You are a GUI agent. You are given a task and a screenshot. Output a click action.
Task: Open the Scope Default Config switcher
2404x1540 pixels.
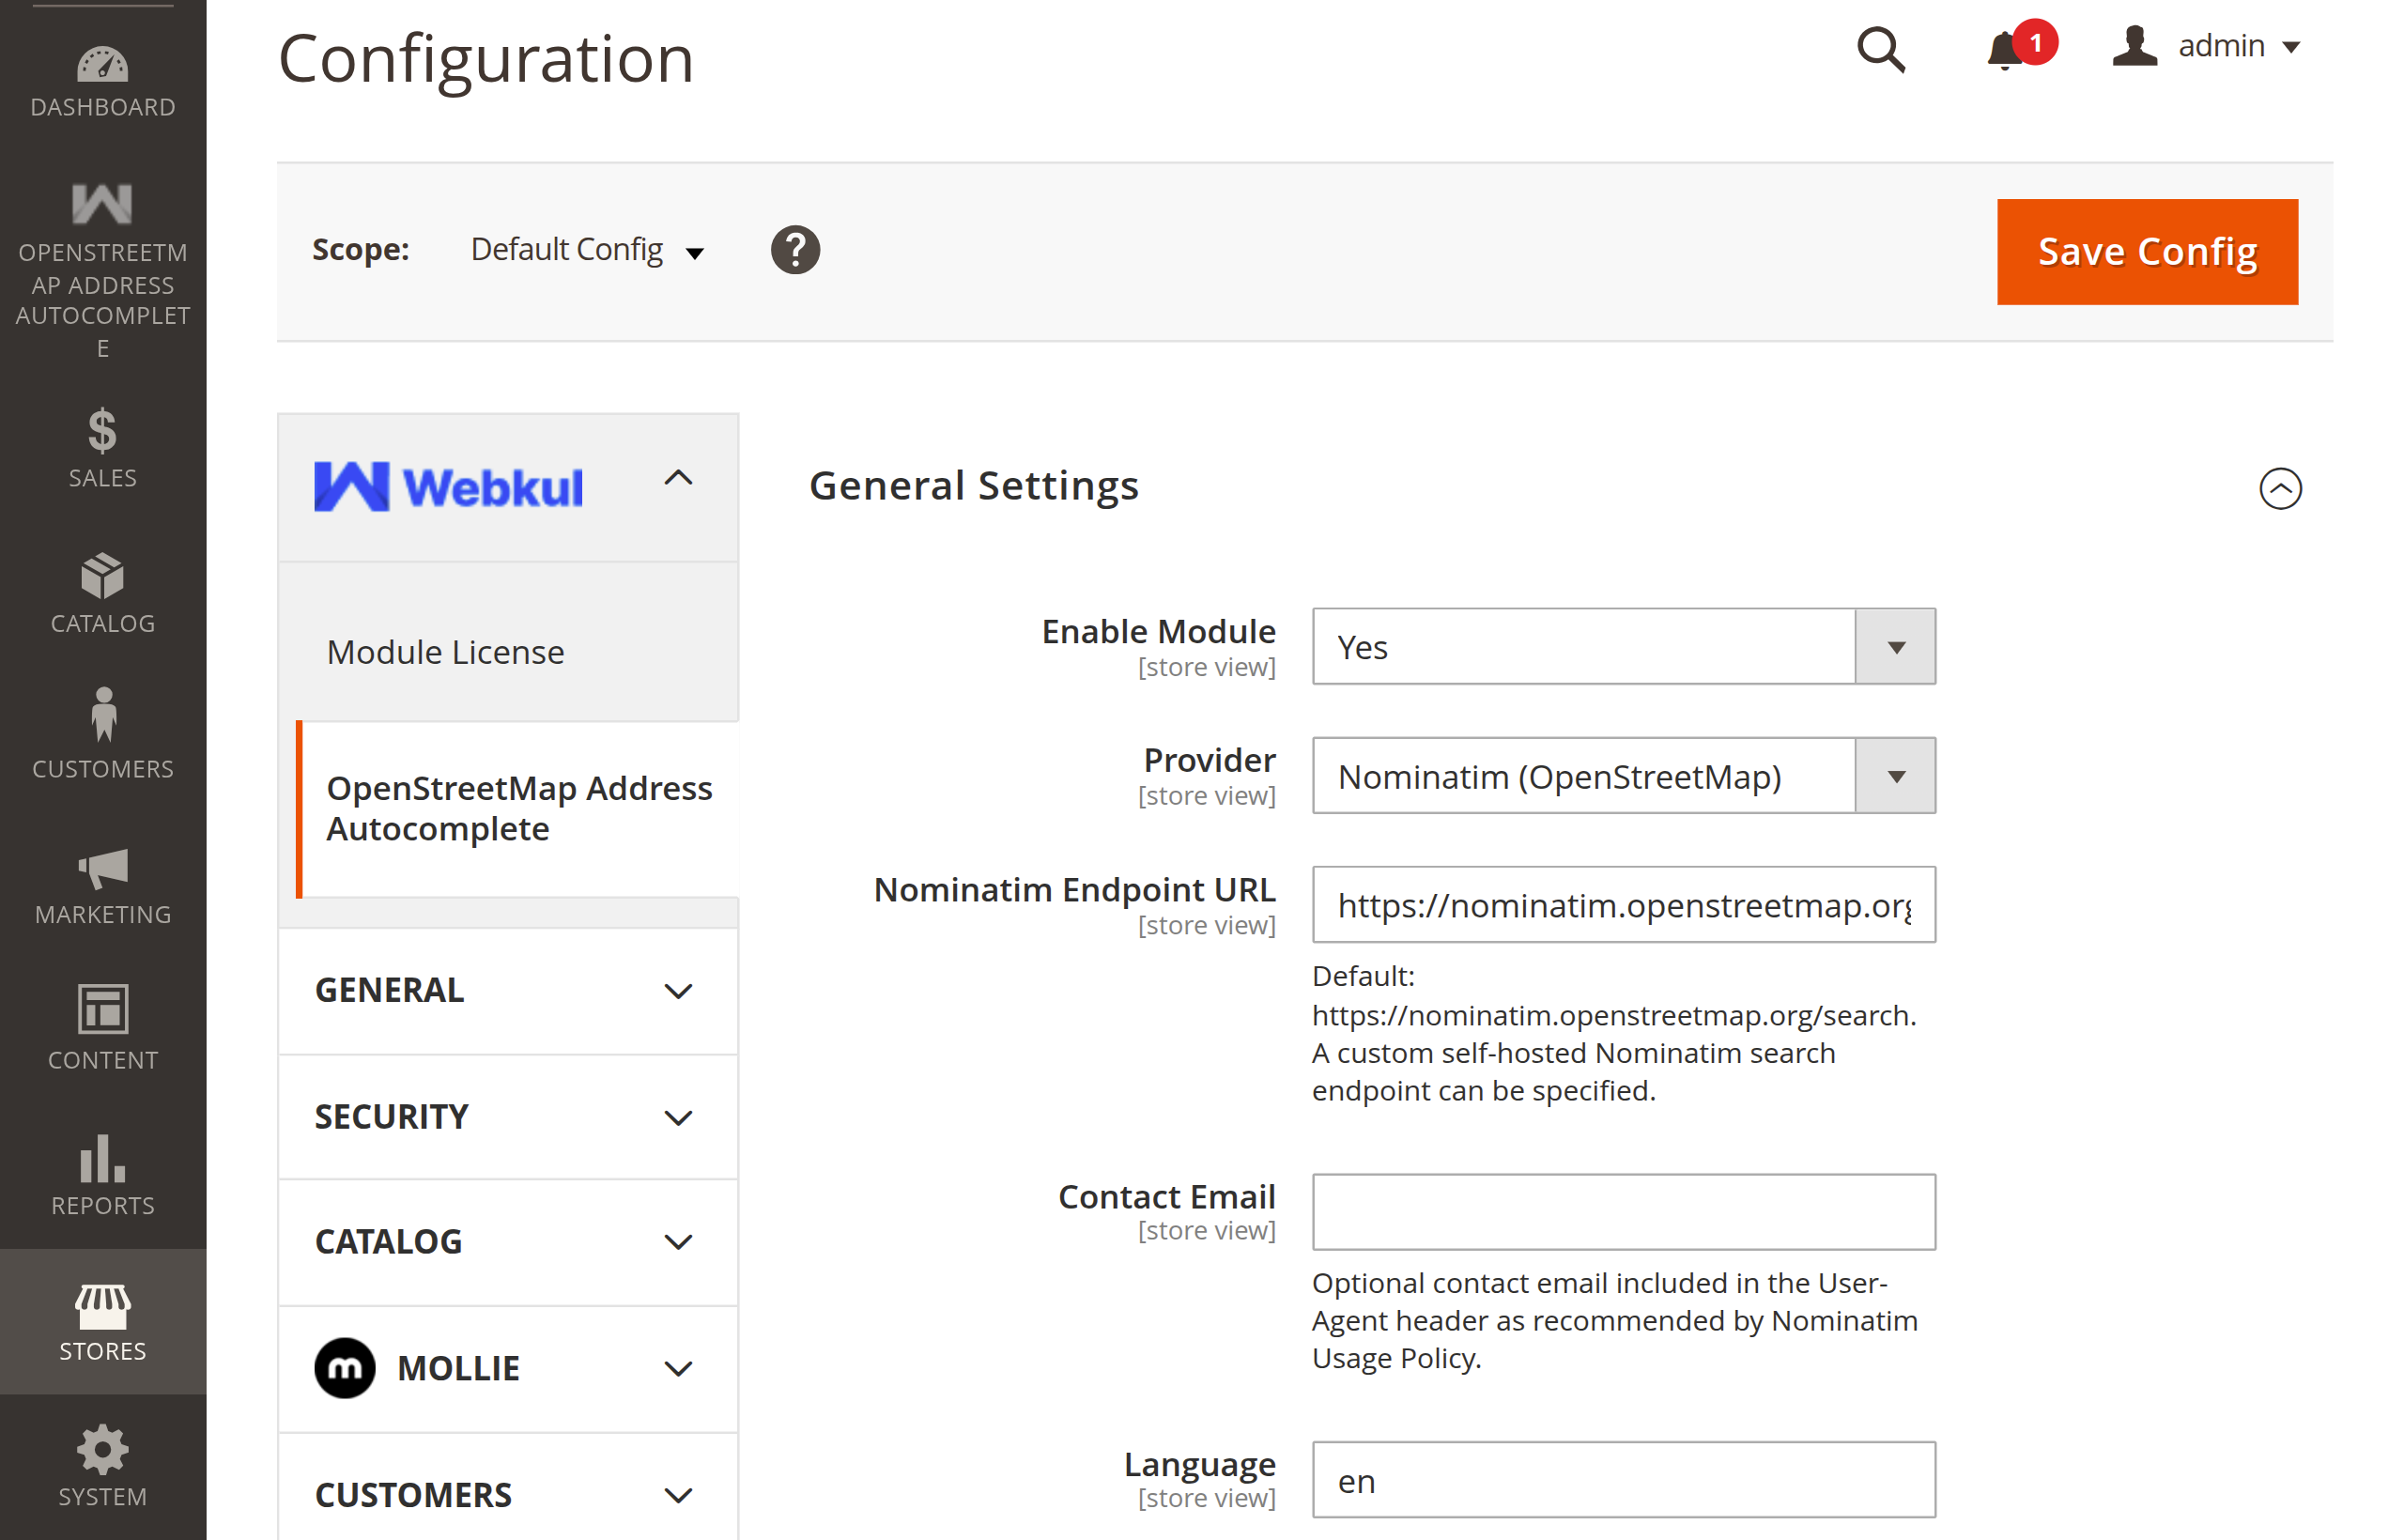point(588,250)
